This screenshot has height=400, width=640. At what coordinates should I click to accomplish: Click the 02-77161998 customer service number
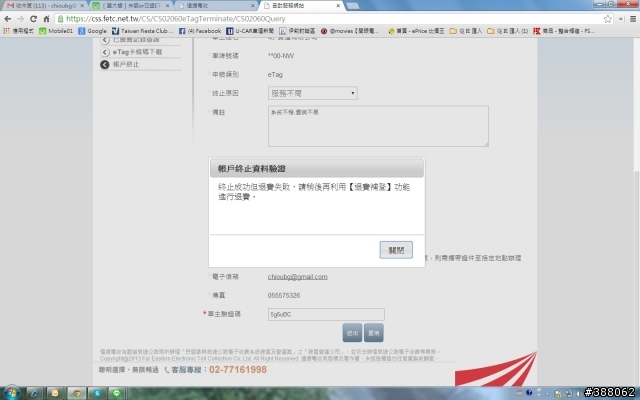pos(238,370)
